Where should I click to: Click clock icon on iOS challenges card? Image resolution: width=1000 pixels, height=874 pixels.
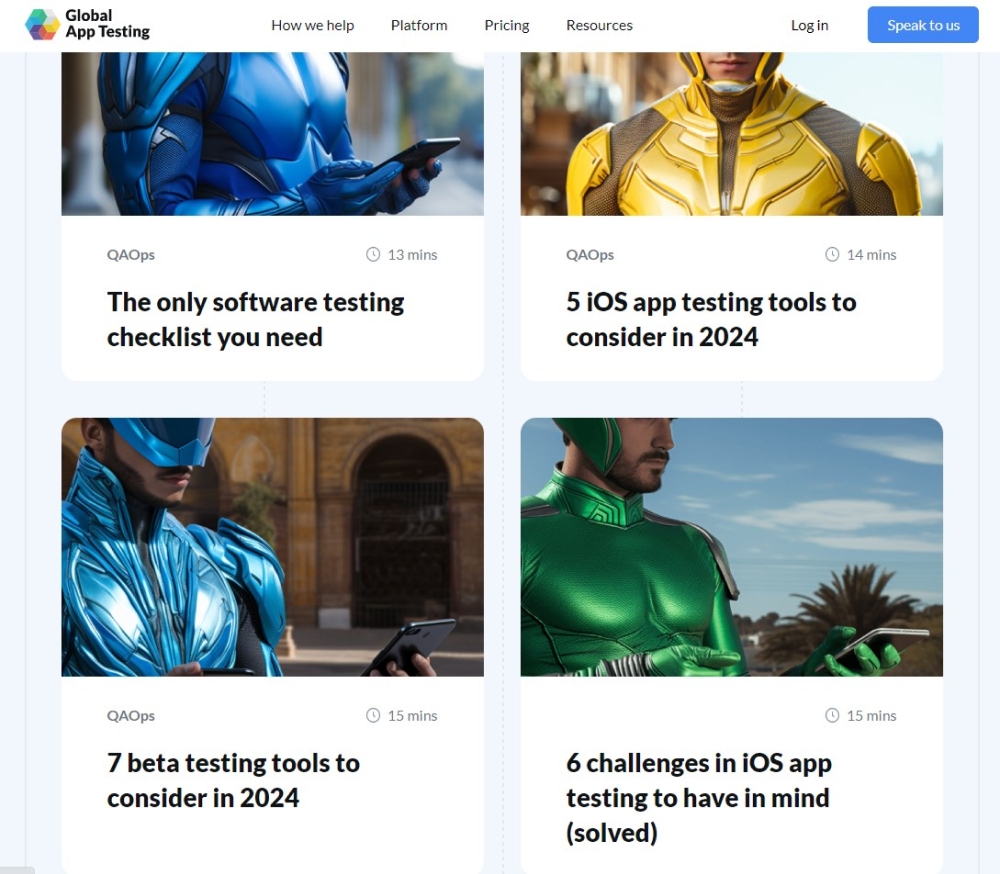coord(832,716)
